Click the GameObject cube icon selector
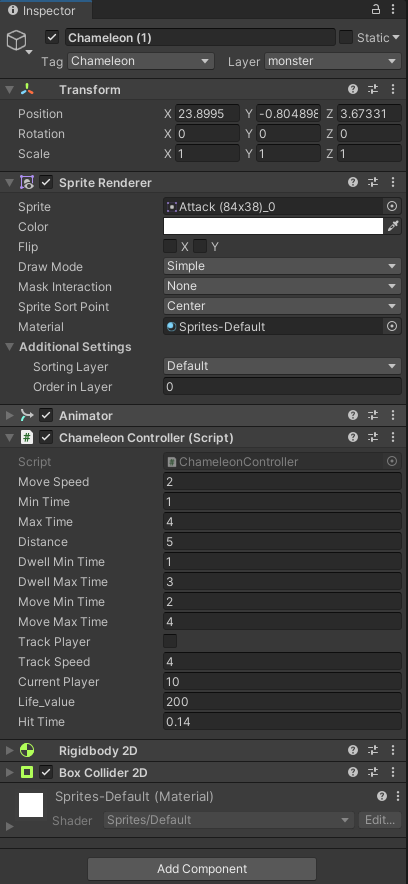 tap(19, 42)
